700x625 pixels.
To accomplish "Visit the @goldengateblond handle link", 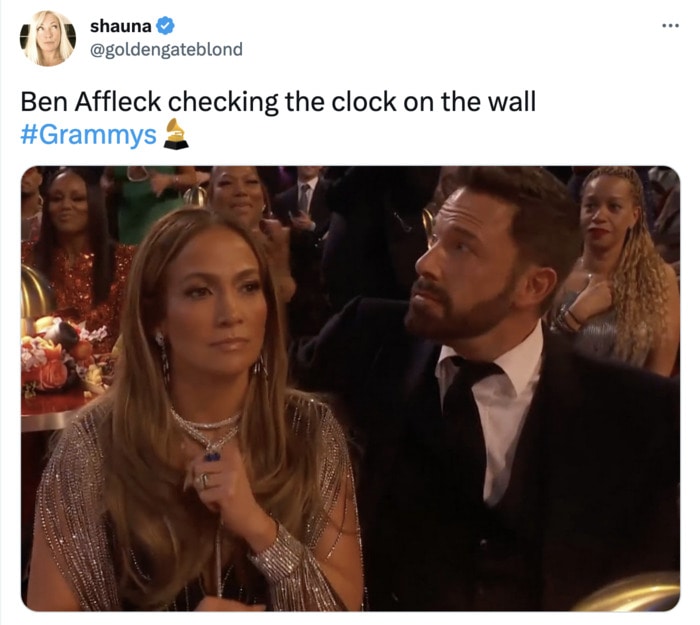I will click(x=166, y=50).
